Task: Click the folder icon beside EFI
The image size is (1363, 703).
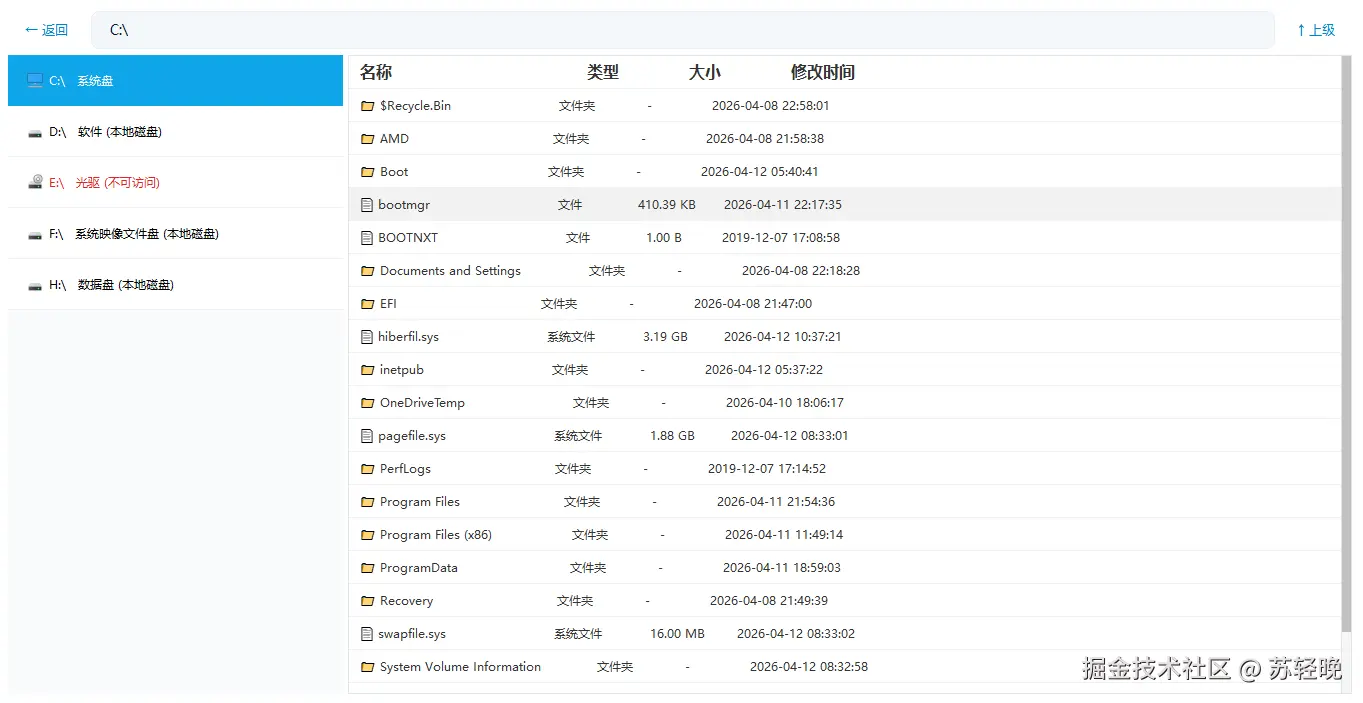Action: tap(367, 303)
